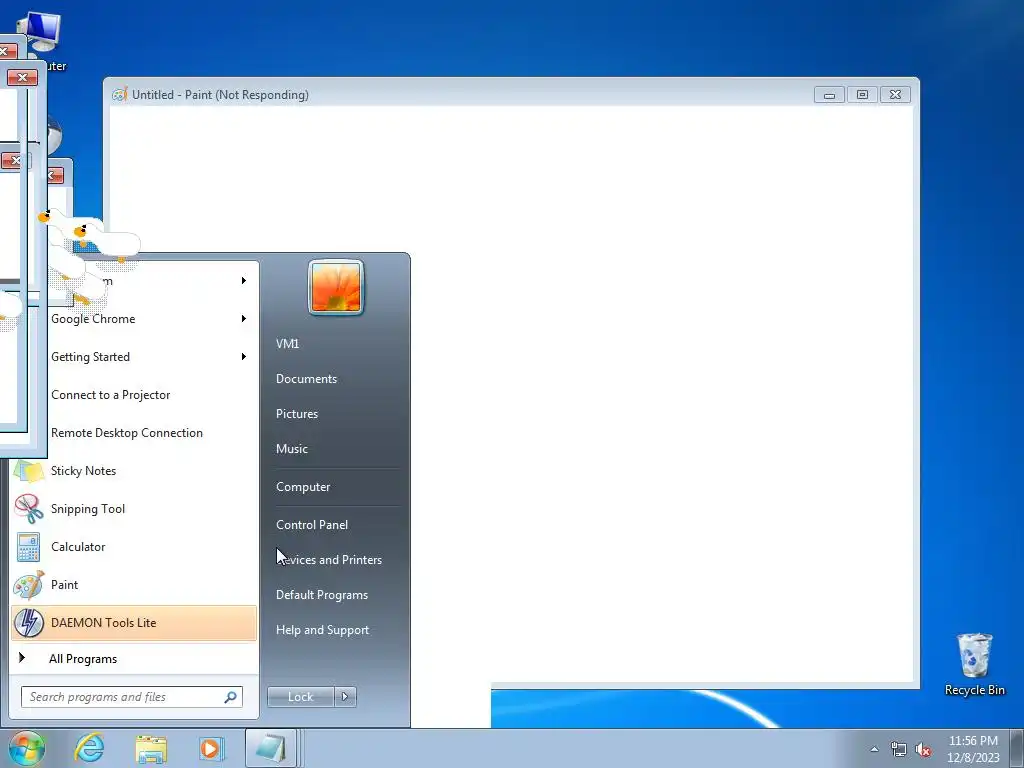Expand the jump list arrow above Google Chrome
The height and width of the screenshot is (768, 1024).
tap(244, 281)
